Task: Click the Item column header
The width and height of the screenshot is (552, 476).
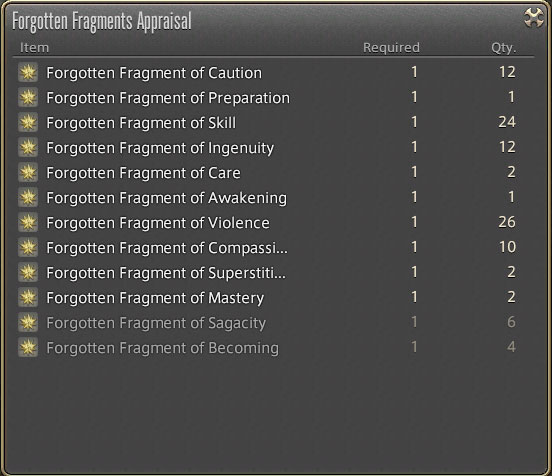Action: coord(34,48)
